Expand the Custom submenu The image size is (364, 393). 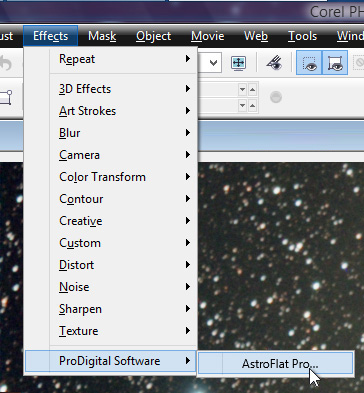click(111, 243)
